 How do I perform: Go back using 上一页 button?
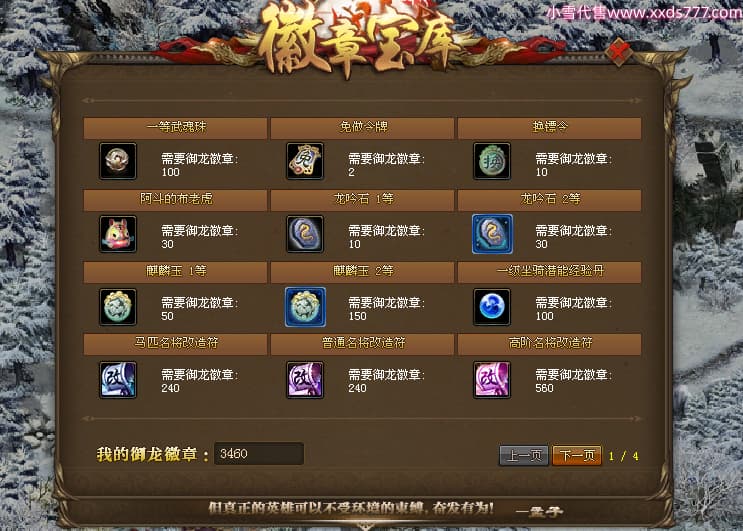click(x=524, y=456)
